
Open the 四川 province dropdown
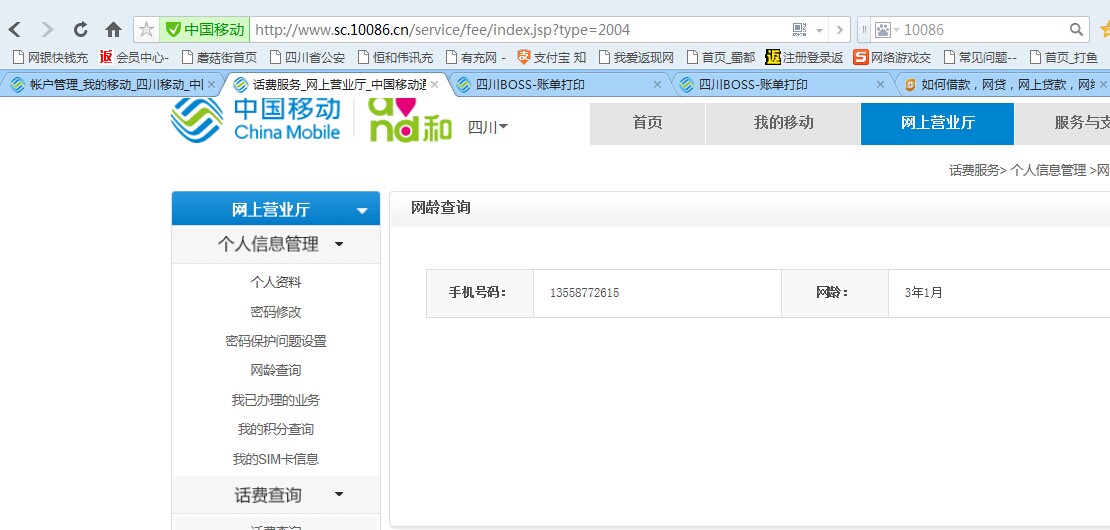pyautogui.click(x=488, y=127)
